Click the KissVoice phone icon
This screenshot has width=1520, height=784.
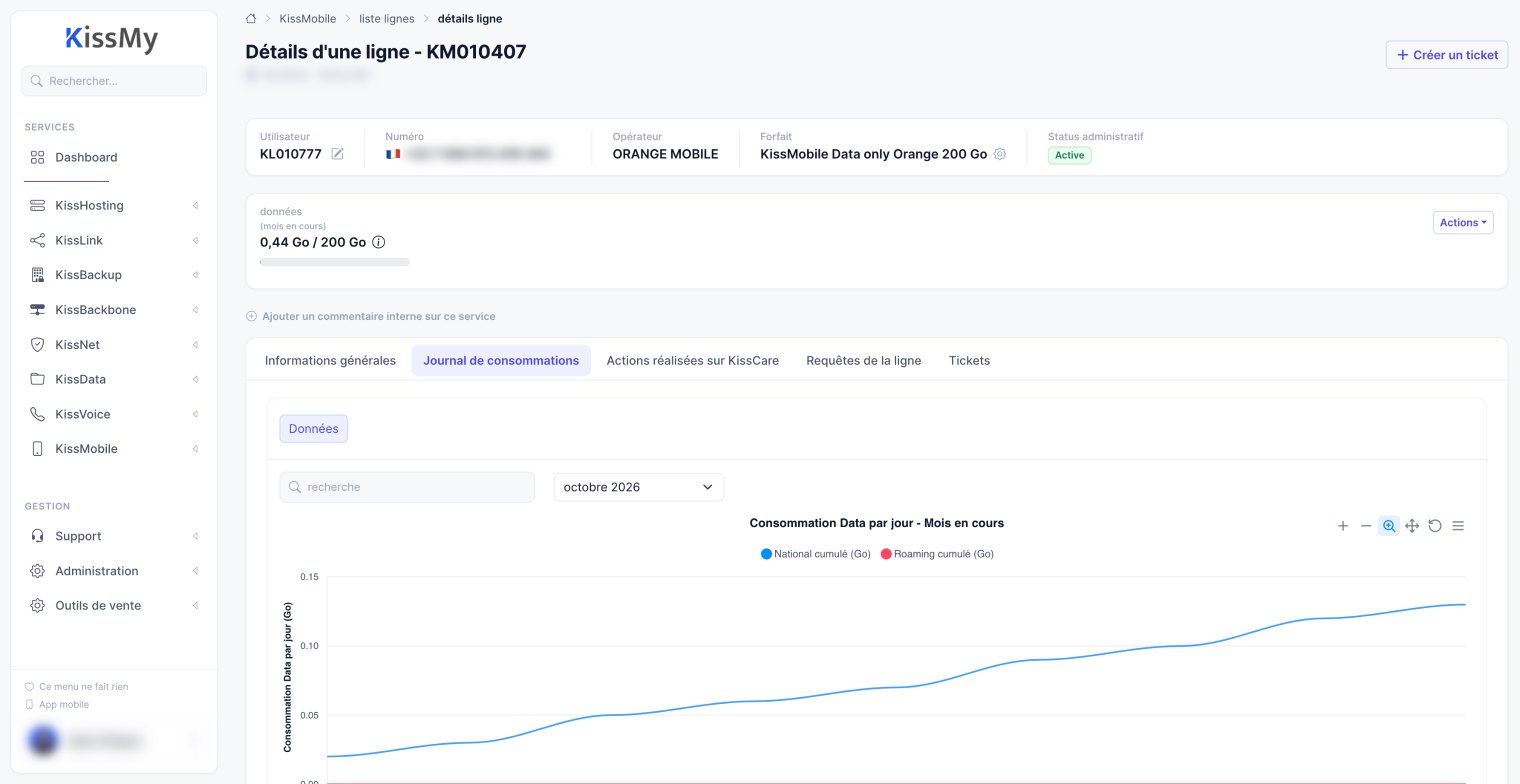38,414
